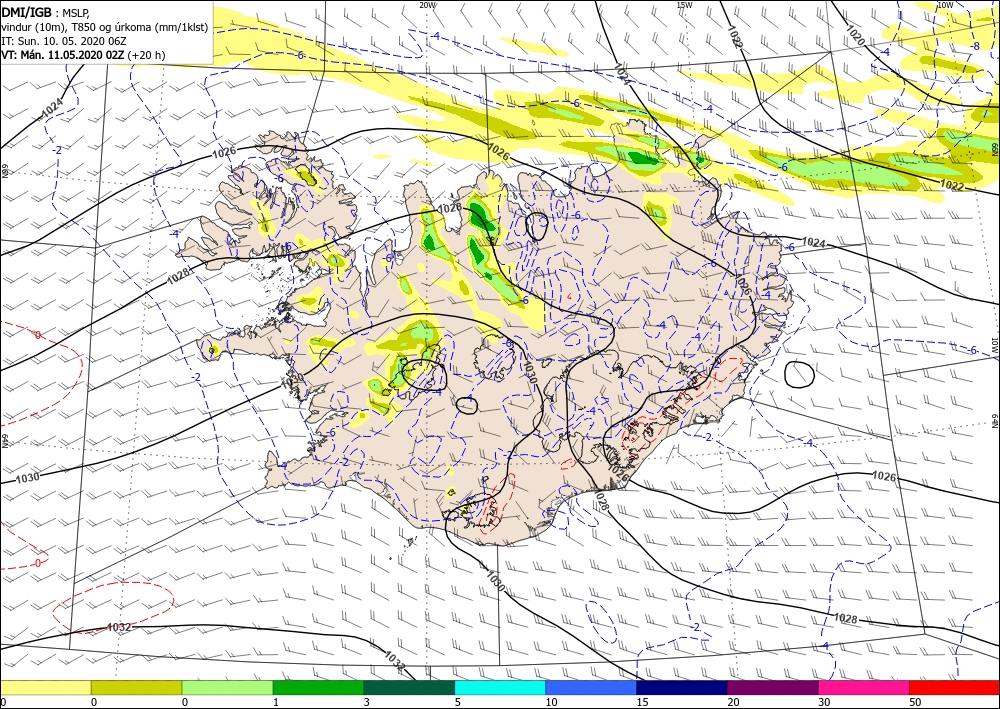
Task: Click the legend value '20'
Action: pos(733,702)
